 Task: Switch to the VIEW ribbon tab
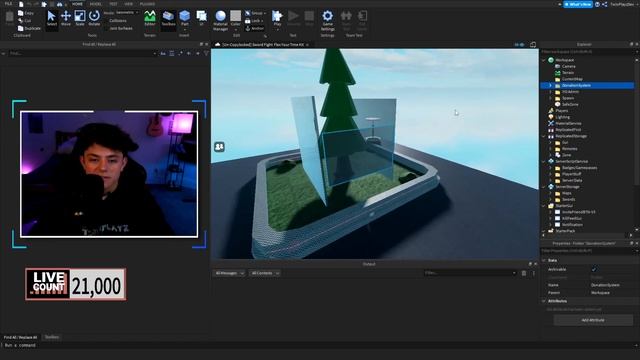pyautogui.click(x=129, y=4)
